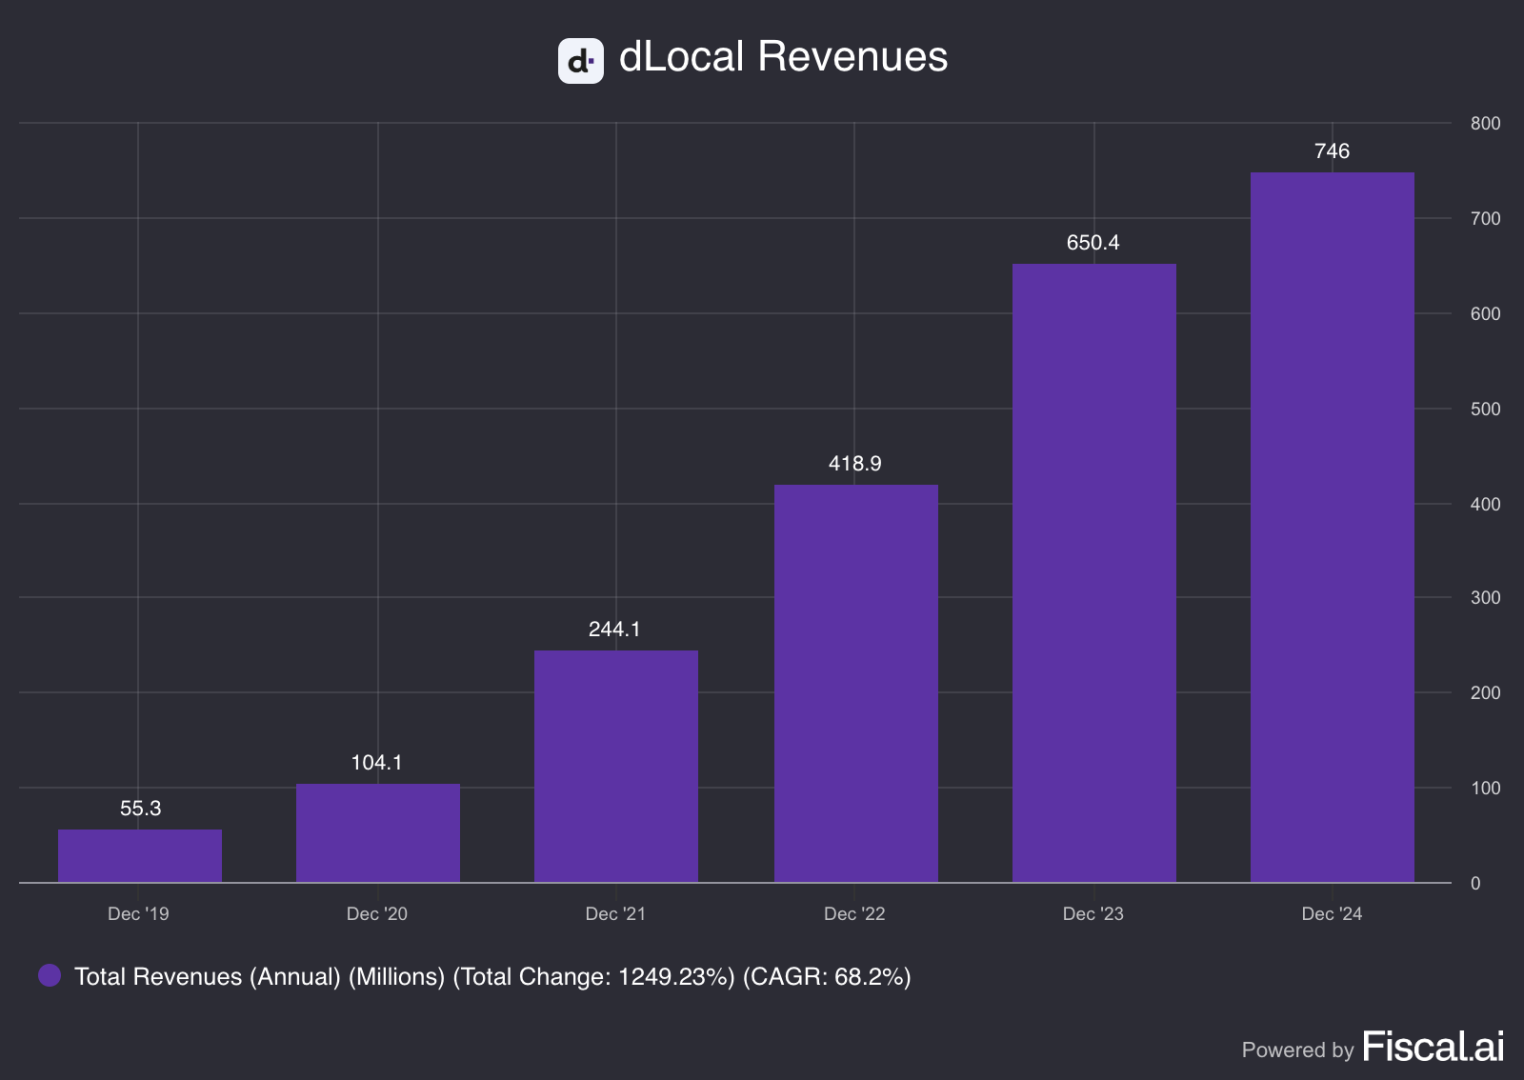
Task: Click the 400 y-axis tick label
Action: pos(1485,505)
